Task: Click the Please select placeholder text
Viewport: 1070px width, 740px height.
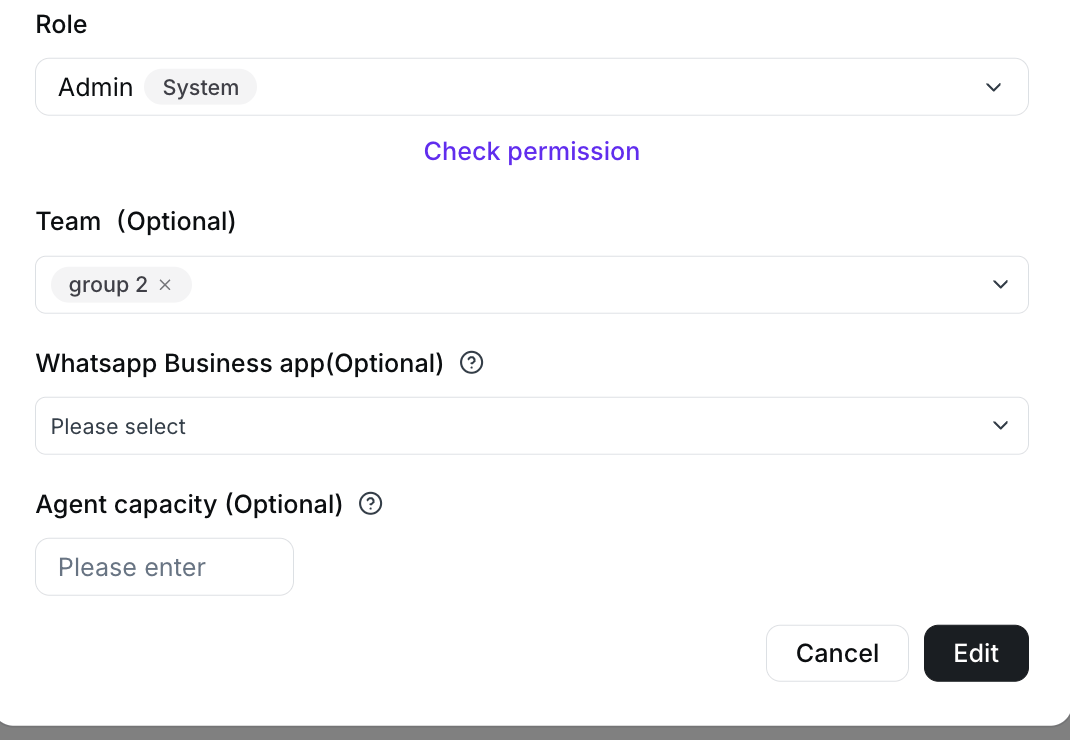Action: pyautogui.click(x=118, y=427)
